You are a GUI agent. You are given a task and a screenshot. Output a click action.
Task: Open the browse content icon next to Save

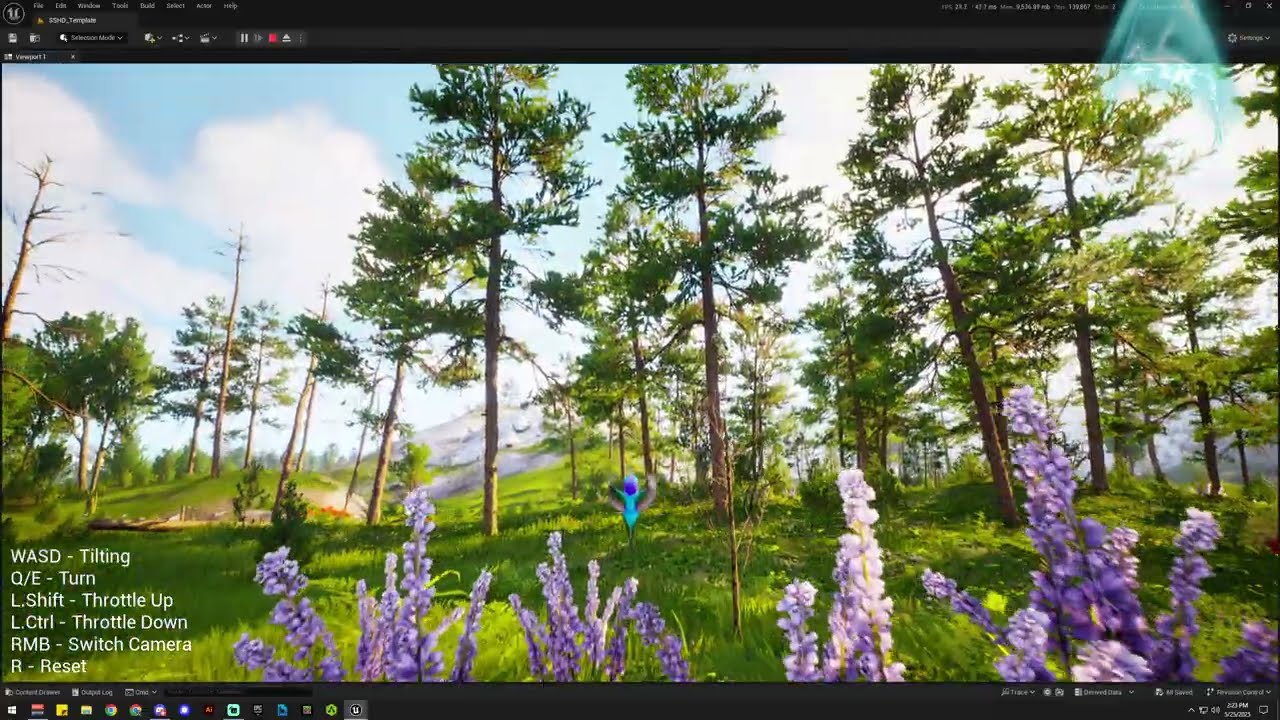(x=34, y=38)
